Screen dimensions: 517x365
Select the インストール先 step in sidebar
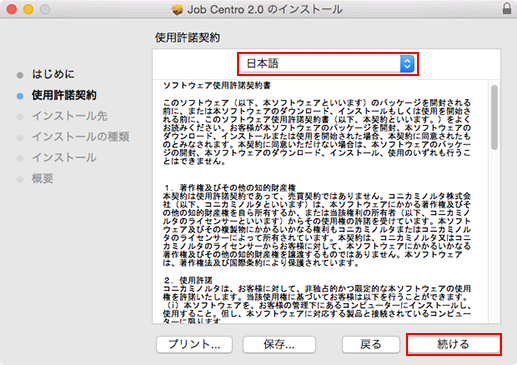70,116
